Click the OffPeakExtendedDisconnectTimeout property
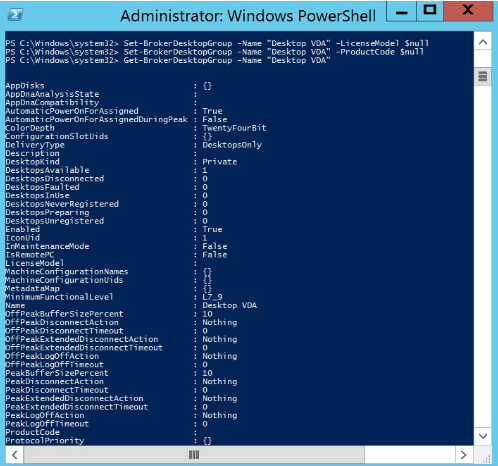The image size is (498, 466). click(84, 348)
